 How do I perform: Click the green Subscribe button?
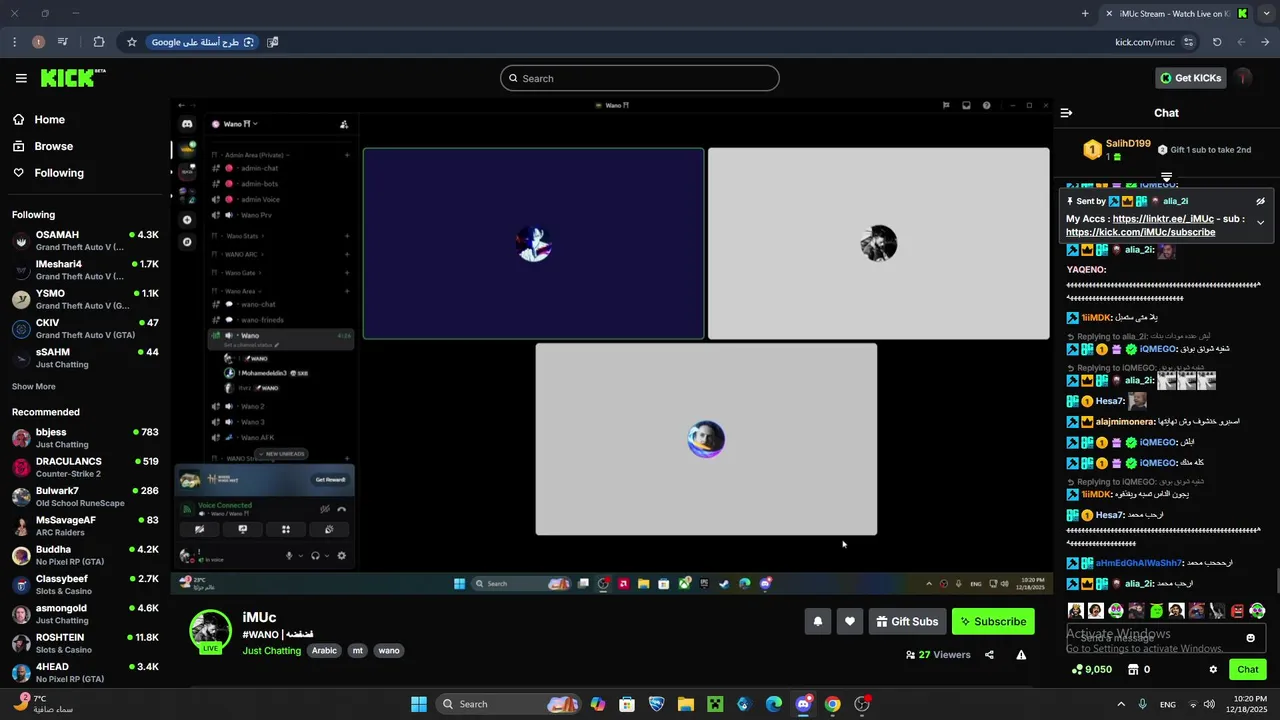[993, 621]
